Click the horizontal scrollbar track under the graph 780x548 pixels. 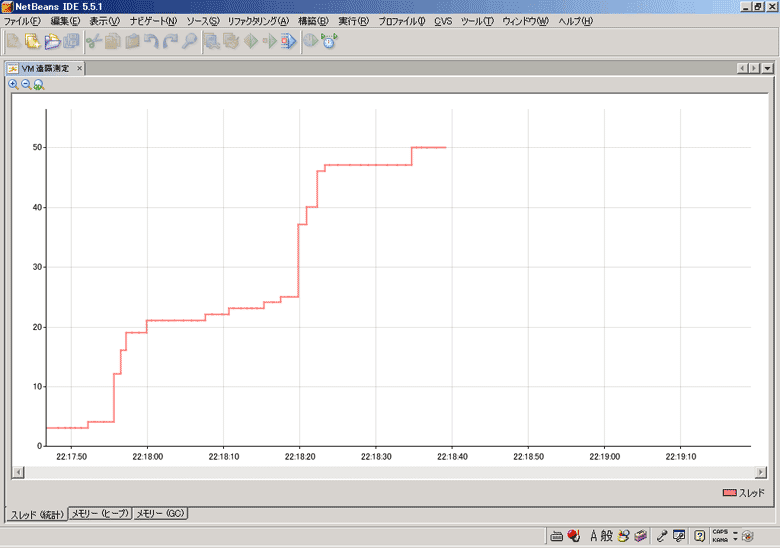coord(389,472)
